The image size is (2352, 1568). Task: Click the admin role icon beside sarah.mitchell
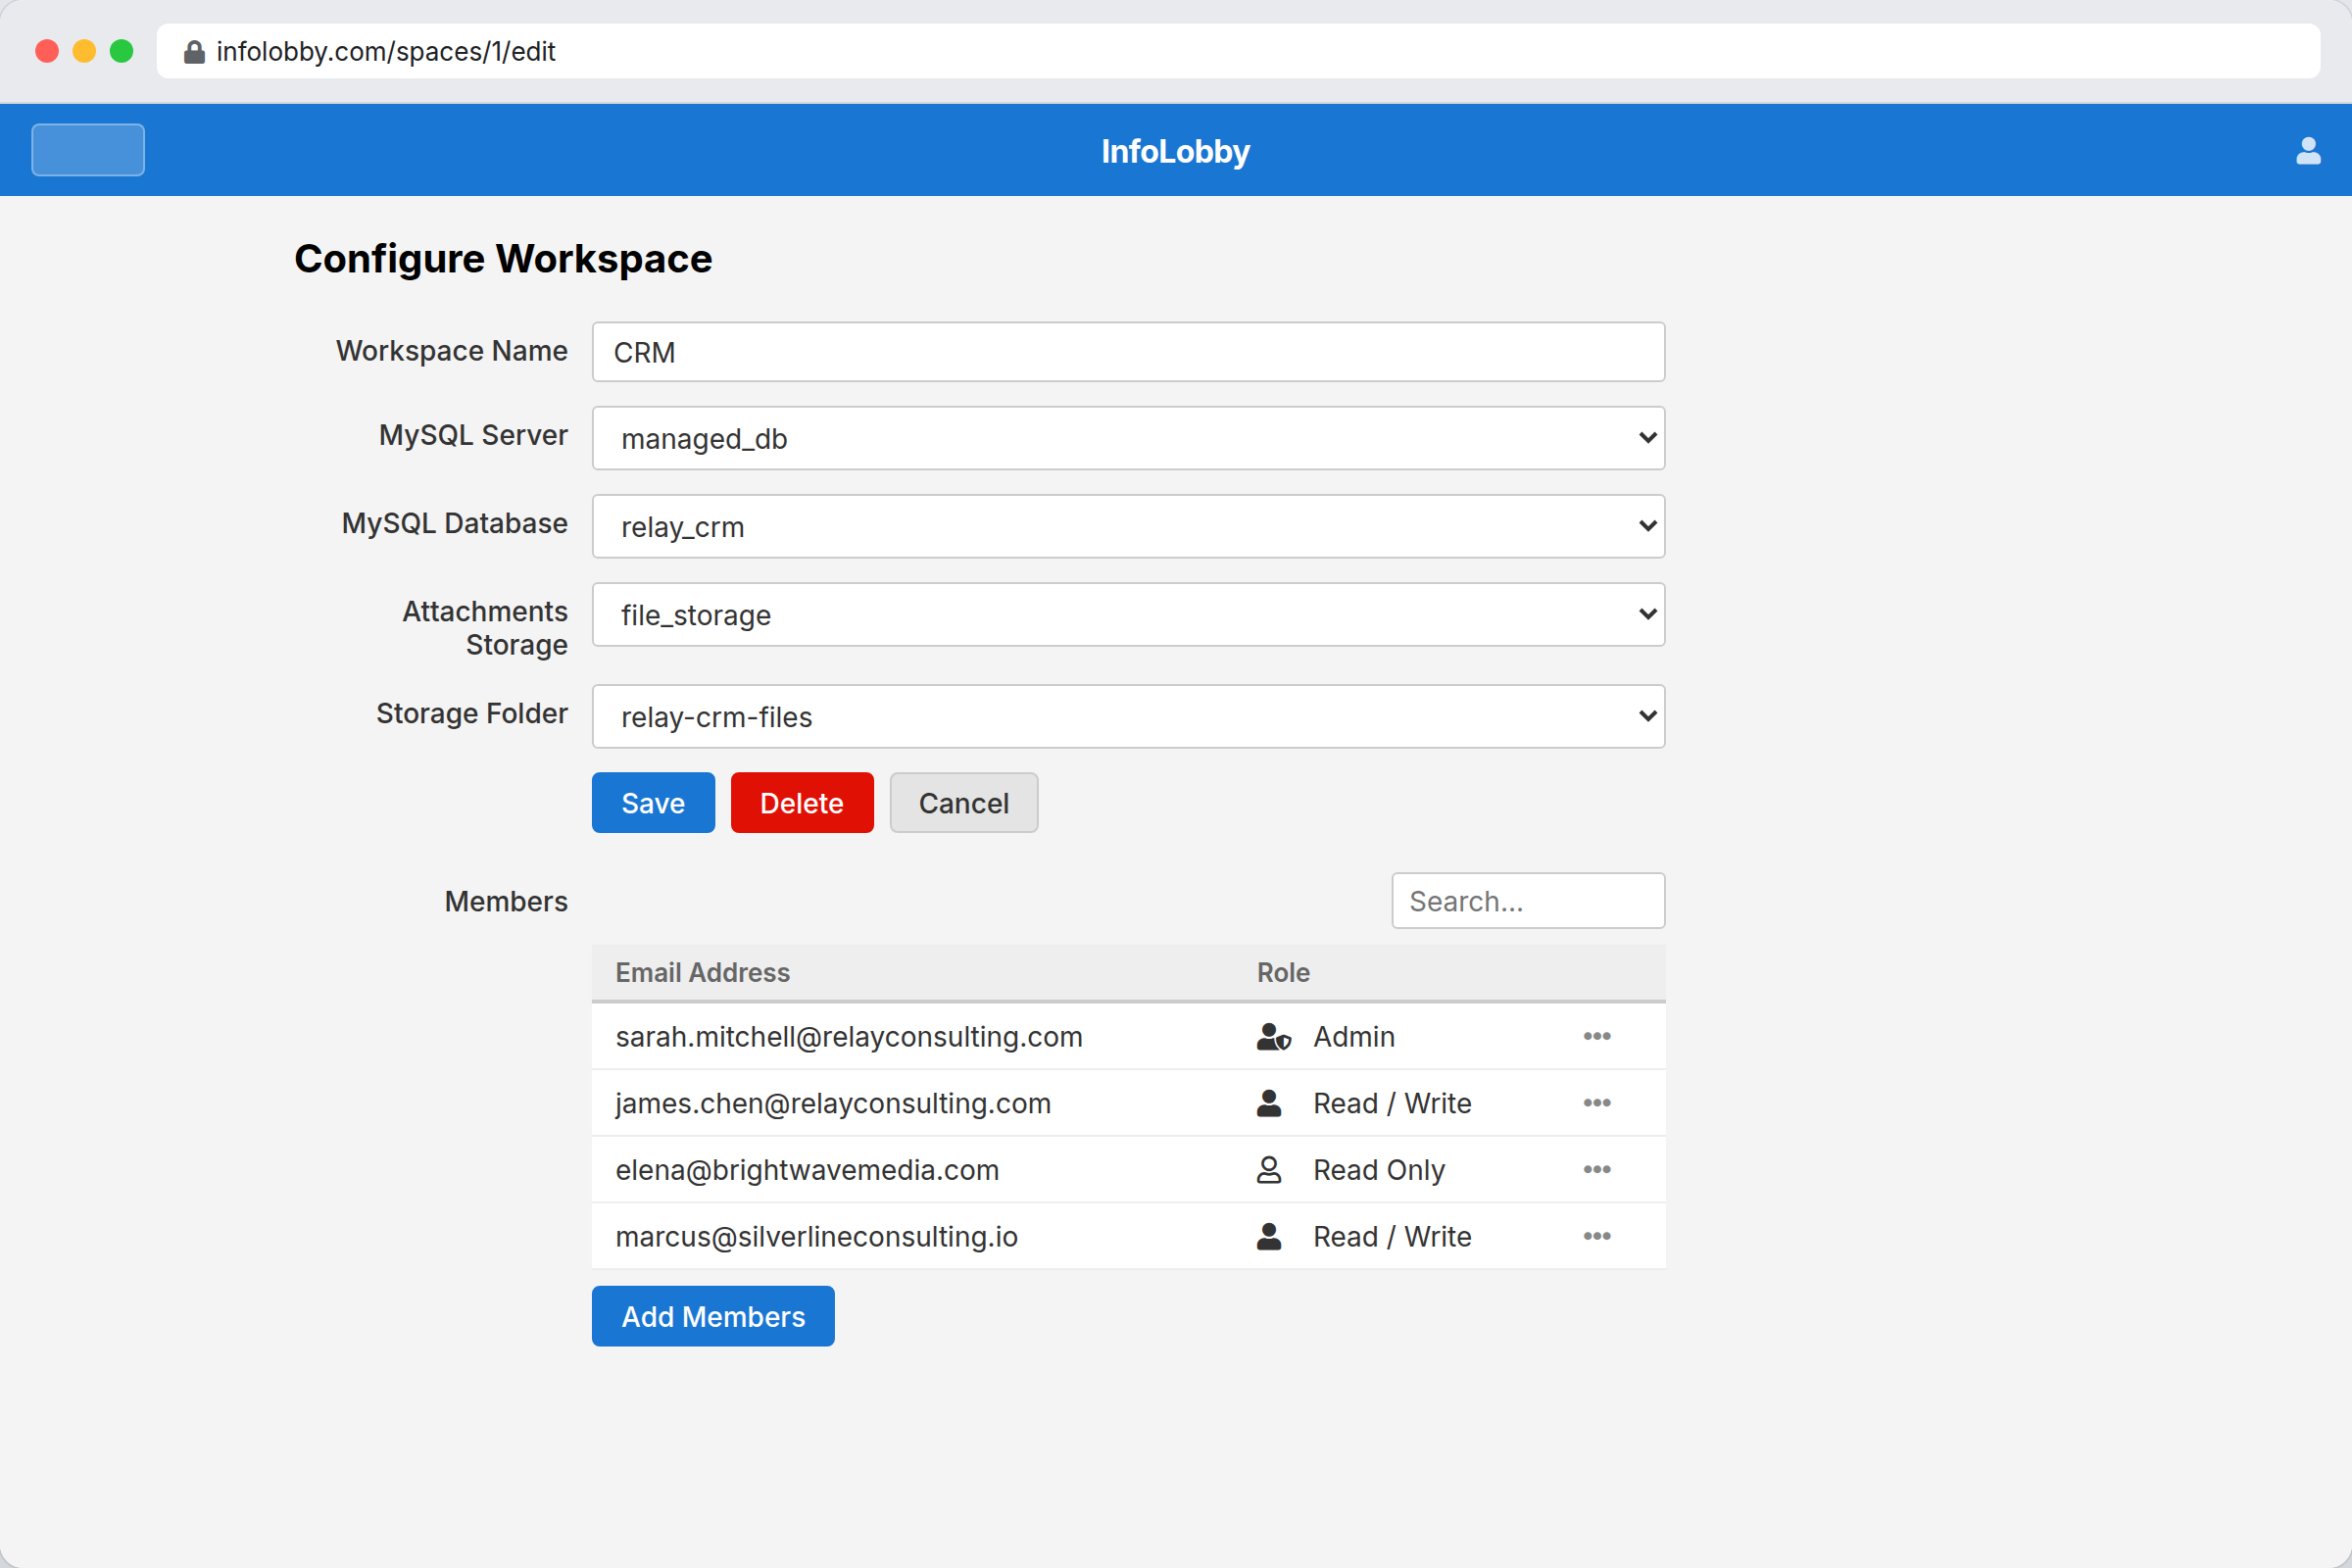click(1271, 1037)
